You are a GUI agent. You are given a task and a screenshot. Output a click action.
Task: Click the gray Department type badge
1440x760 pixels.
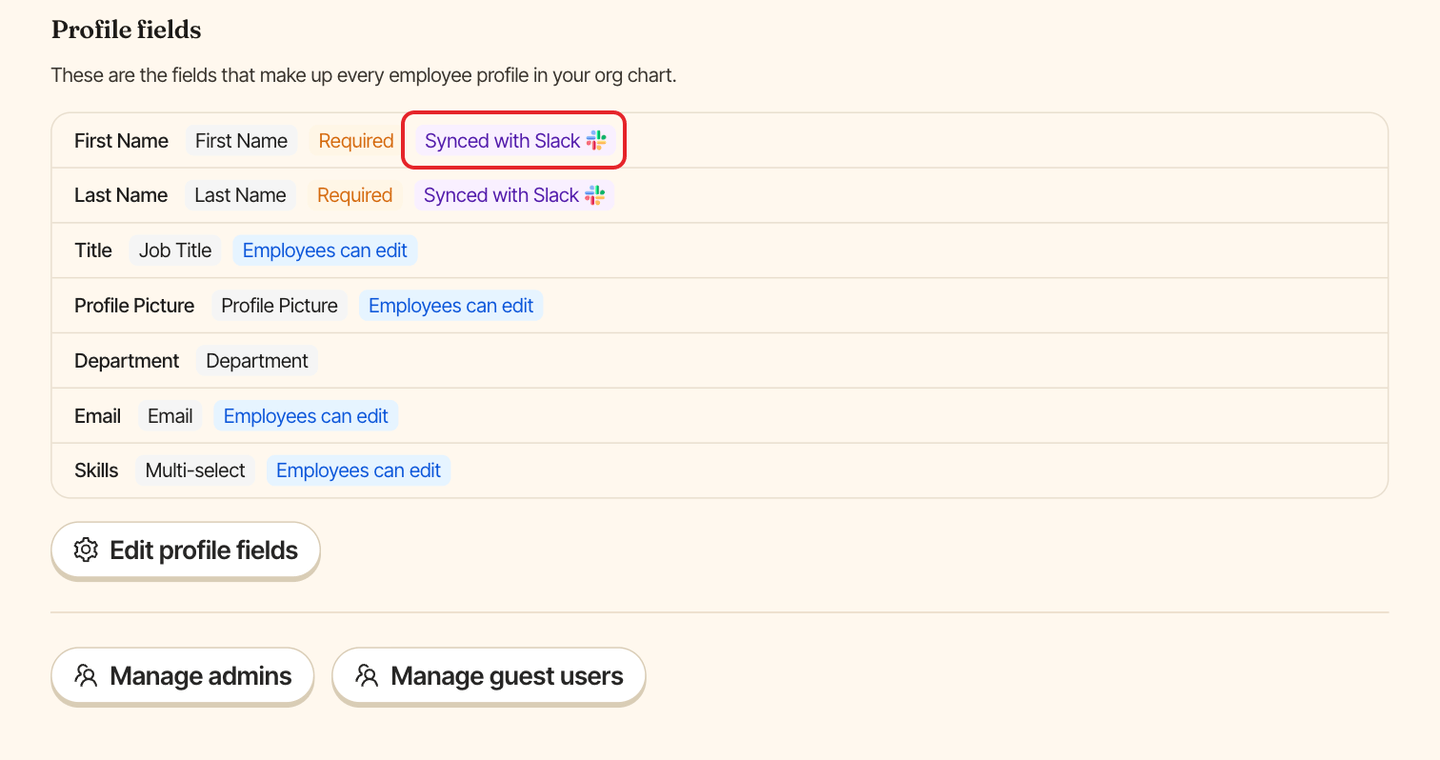[x=257, y=360]
